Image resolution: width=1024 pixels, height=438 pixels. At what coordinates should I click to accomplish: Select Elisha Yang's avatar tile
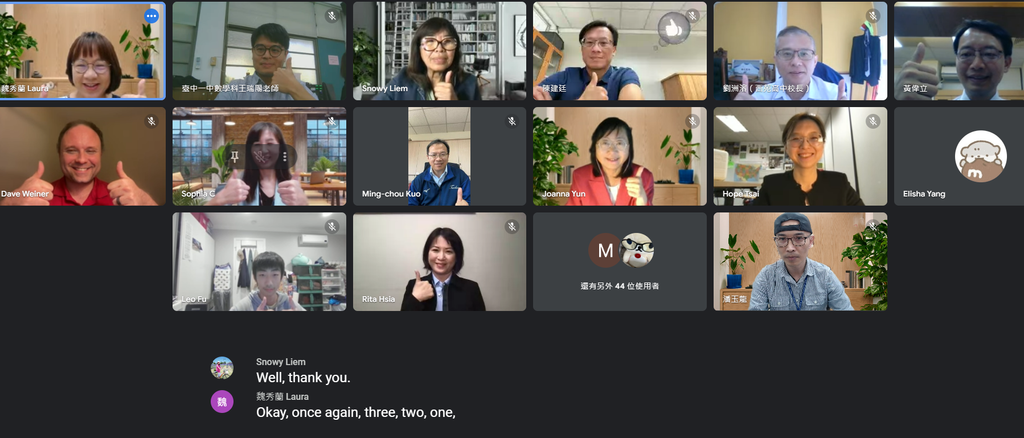click(x=959, y=157)
